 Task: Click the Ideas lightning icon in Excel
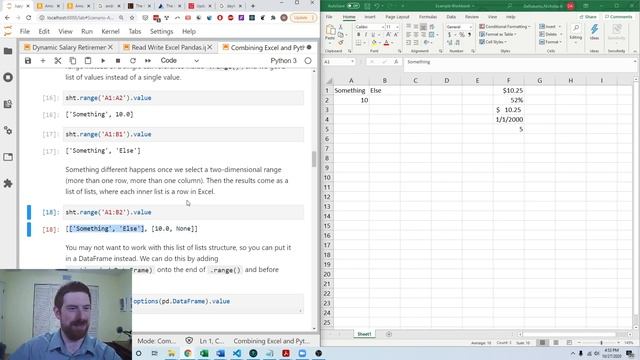[594, 31]
